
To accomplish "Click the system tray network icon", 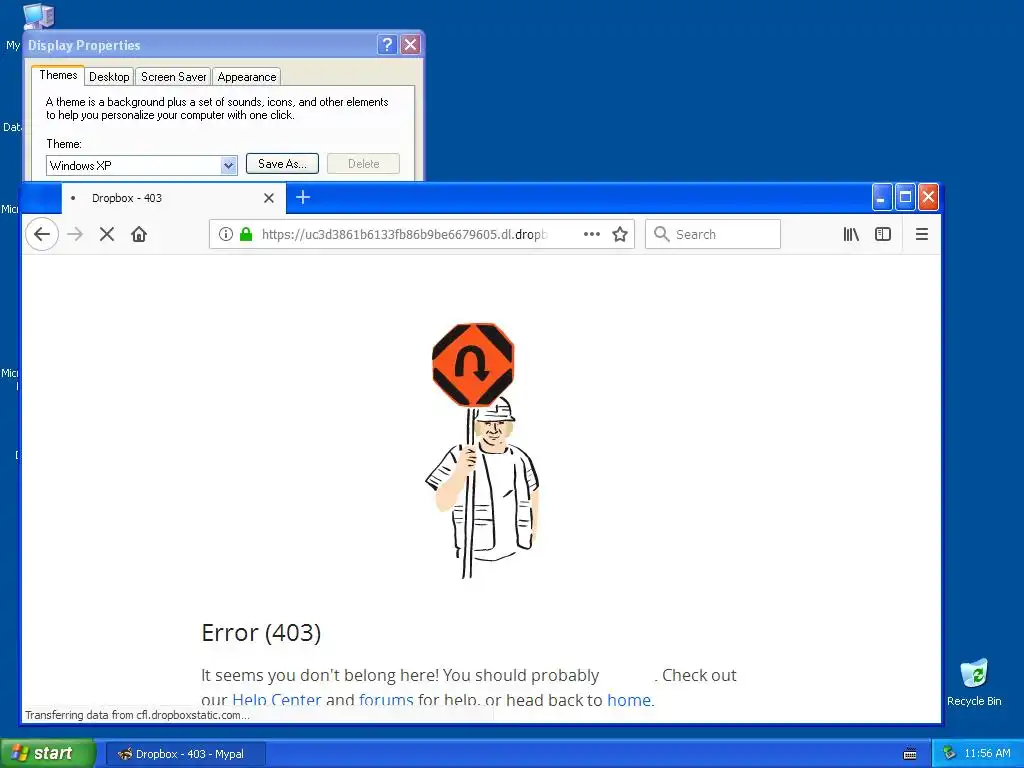I will (x=950, y=754).
